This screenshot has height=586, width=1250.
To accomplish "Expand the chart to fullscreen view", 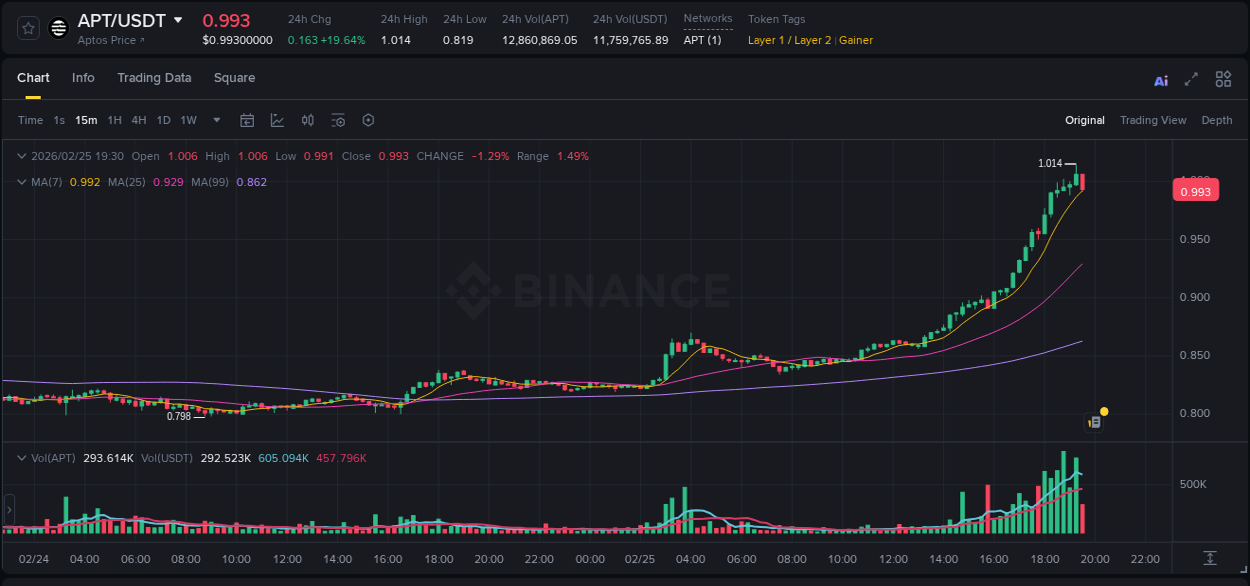I will point(1191,79).
